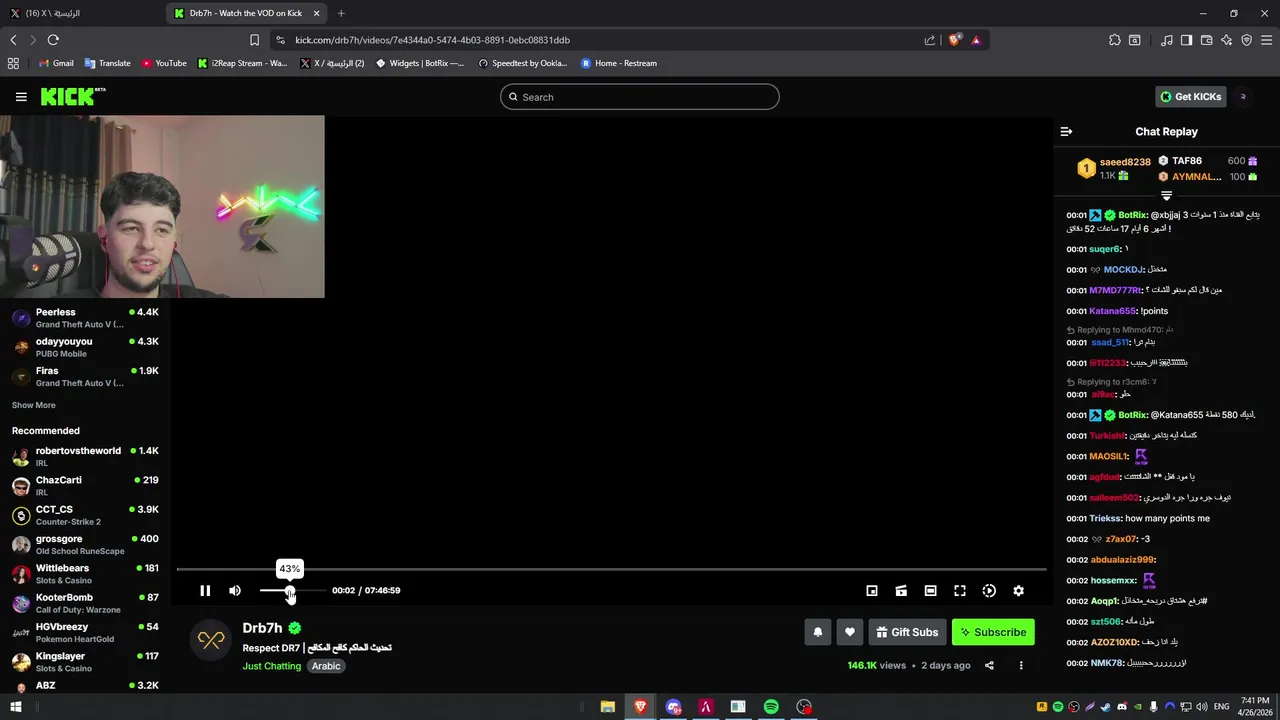Click the Get KICKs button

coord(1191,97)
